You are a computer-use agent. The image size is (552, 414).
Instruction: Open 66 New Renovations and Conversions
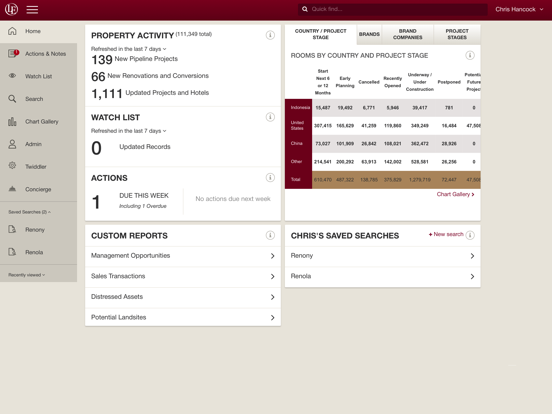coord(150,76)
